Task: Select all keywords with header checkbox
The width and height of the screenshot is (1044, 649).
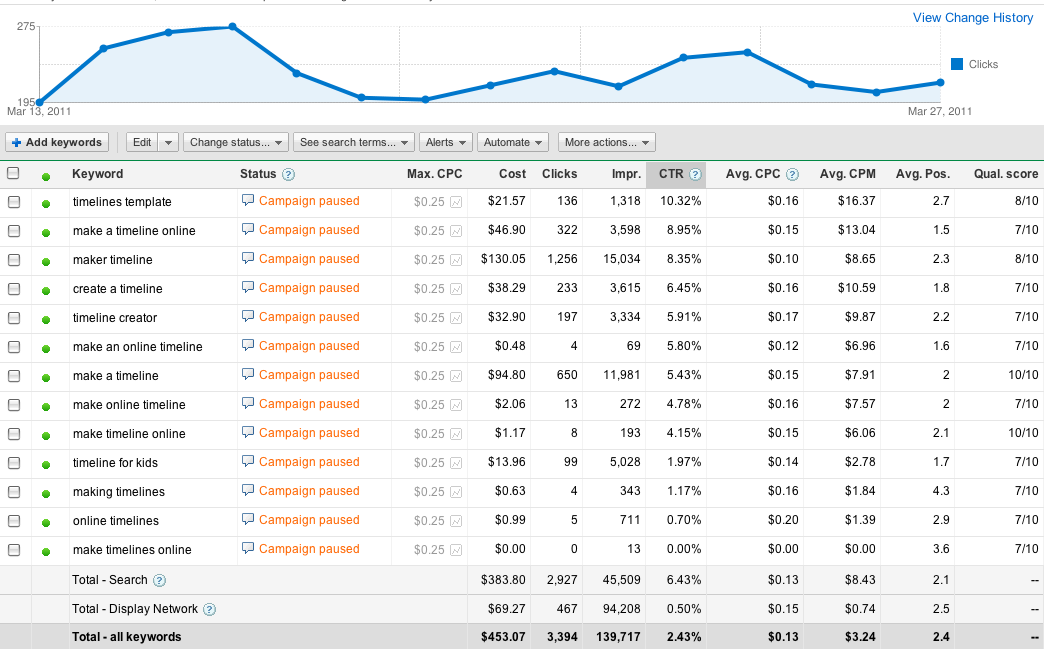Action: pyautogui.click(x=13, y=173)
